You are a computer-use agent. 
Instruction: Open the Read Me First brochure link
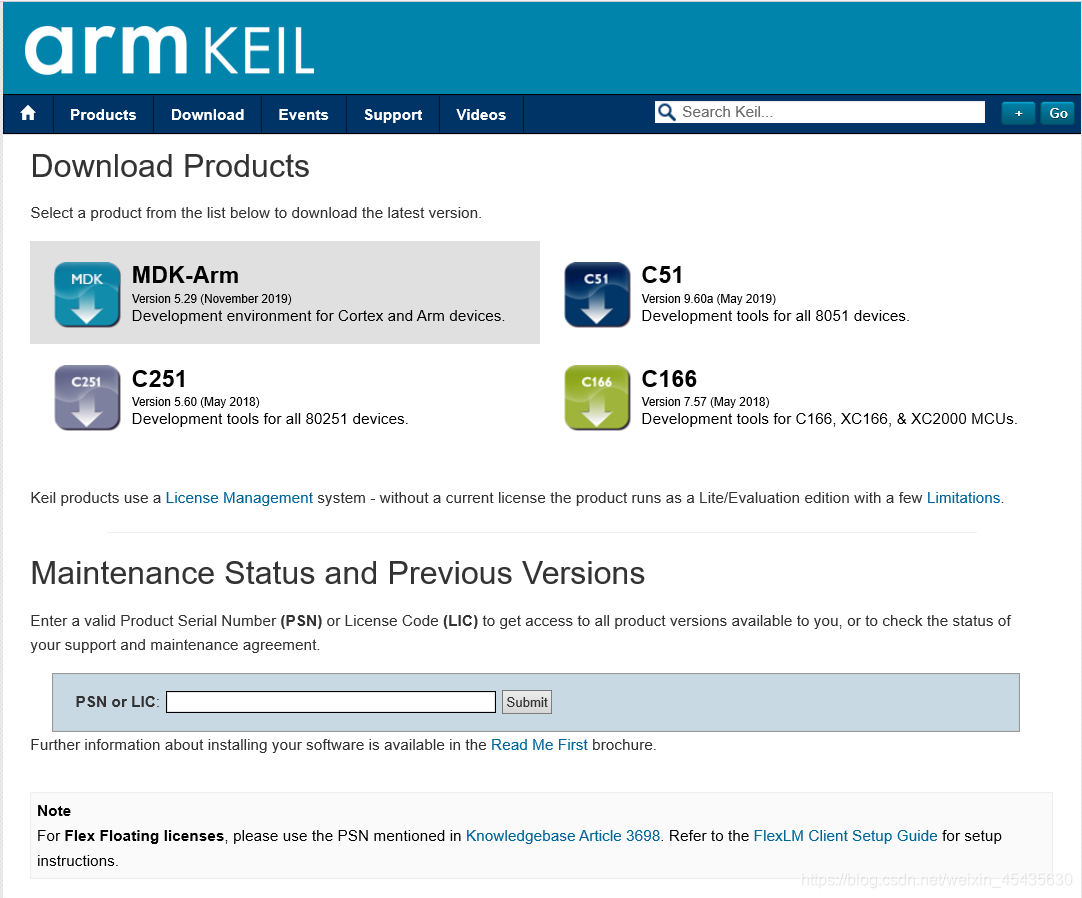[539, 745]
